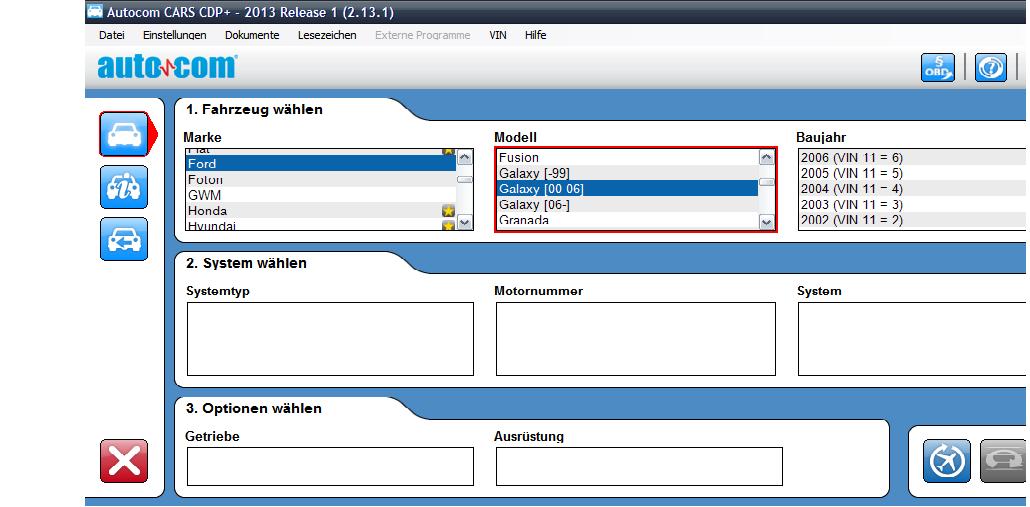Click the Modell list scroll-down arrow

[x=767, y=223]
